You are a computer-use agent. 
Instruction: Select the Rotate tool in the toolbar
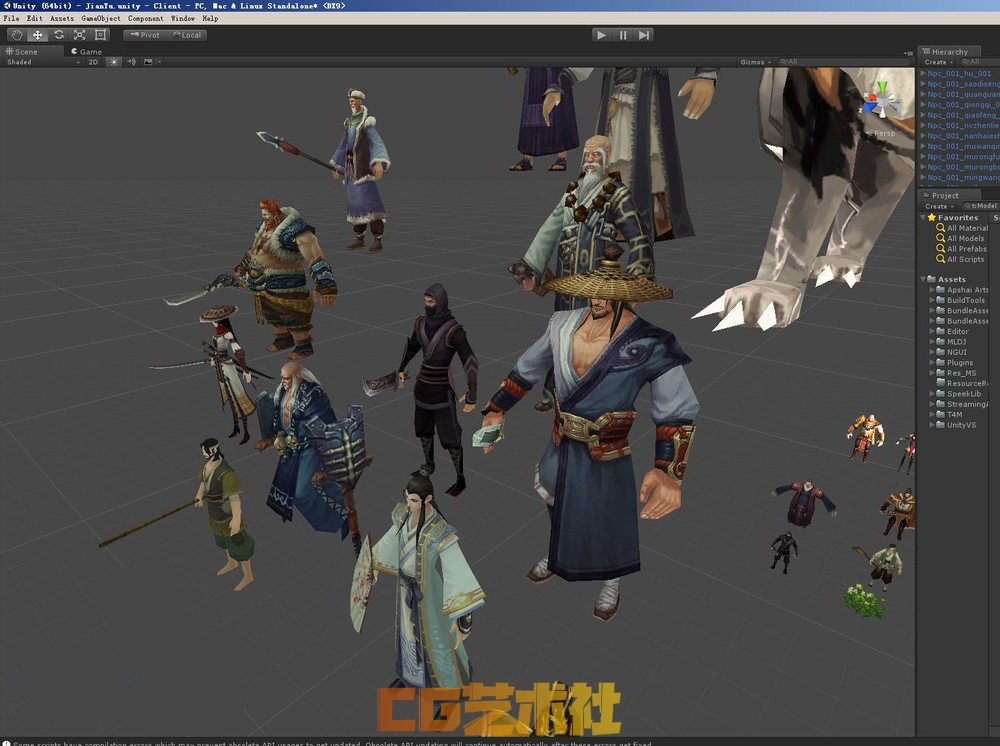(x=59, y=35)
